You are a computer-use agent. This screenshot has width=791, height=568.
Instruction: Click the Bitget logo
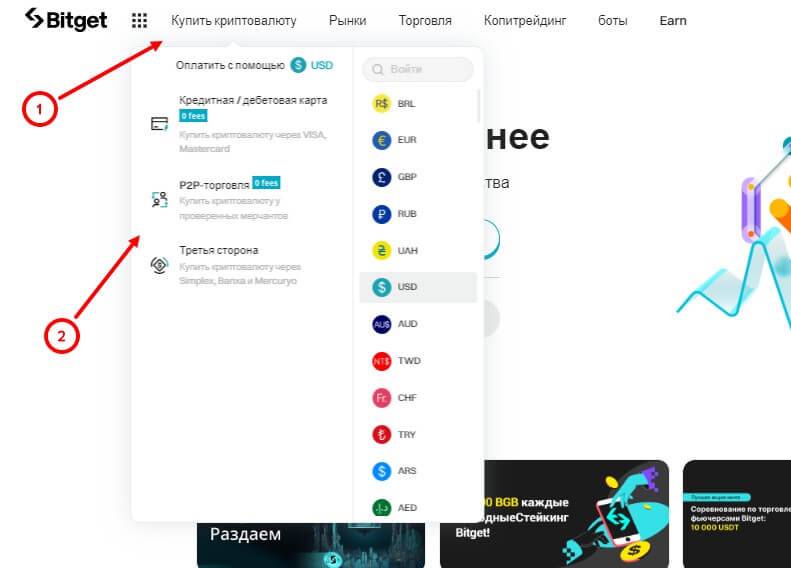66,20
